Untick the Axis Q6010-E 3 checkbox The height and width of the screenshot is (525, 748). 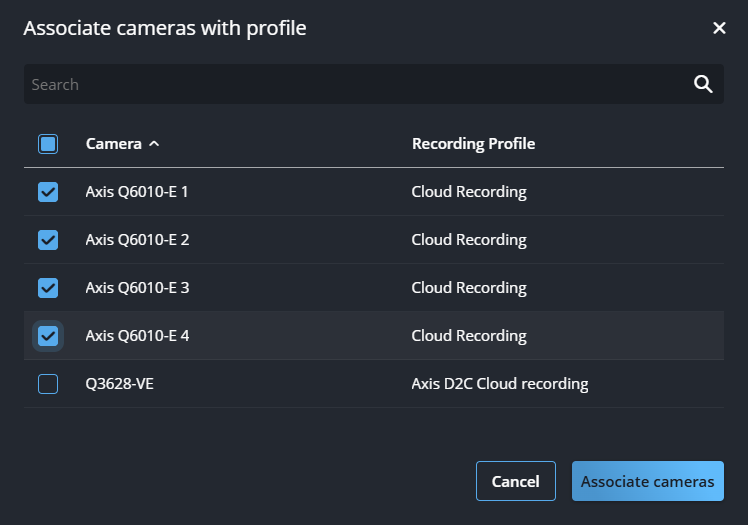48,288
